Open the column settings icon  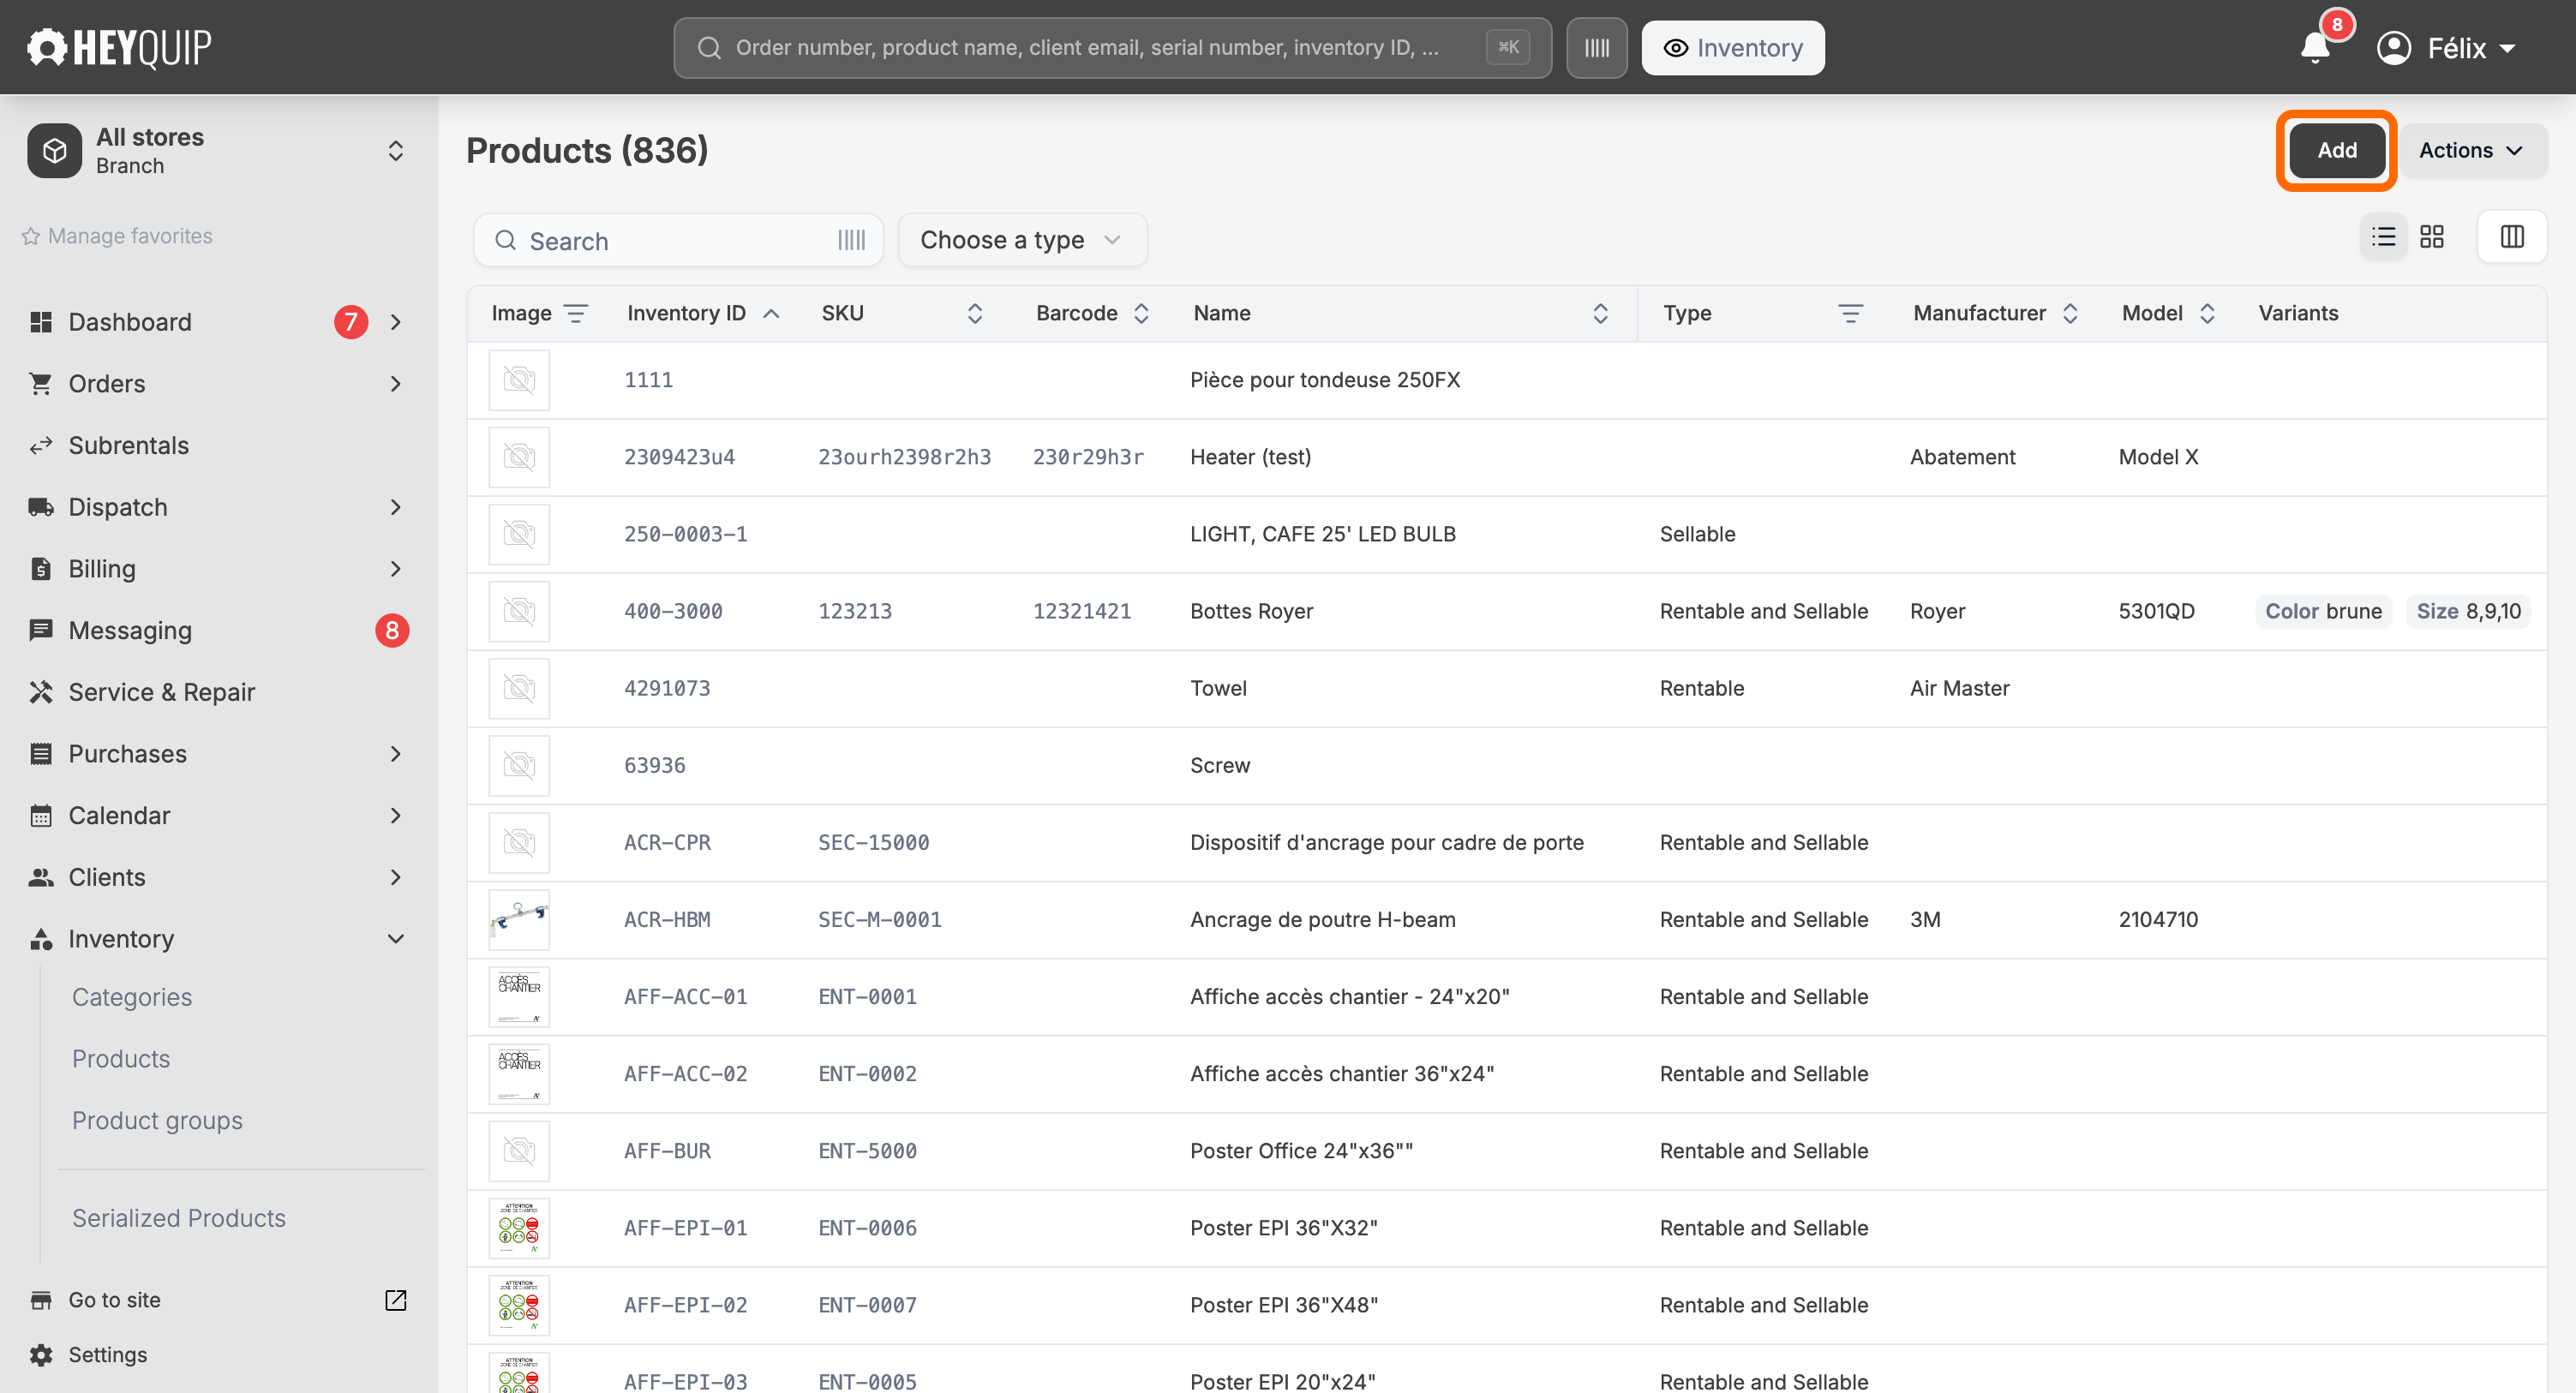click(2512, 237)
